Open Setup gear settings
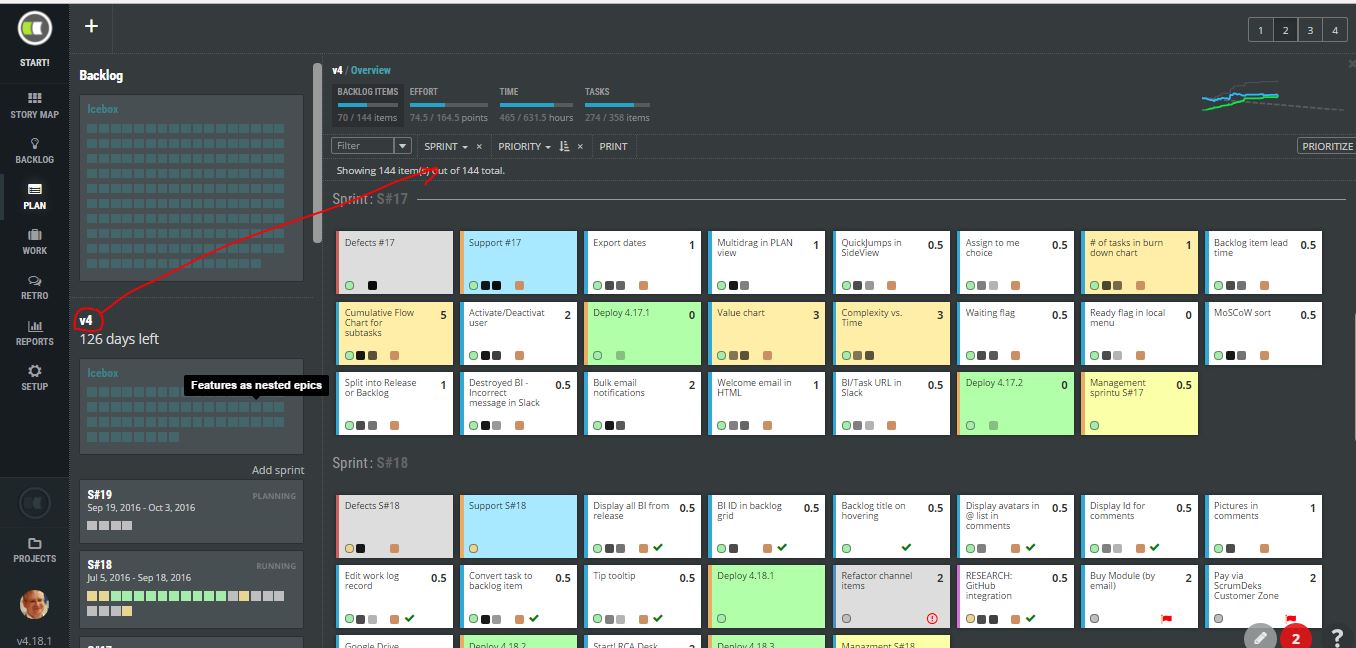This screenshot has height=648, width=1356. tap(34, 378)
